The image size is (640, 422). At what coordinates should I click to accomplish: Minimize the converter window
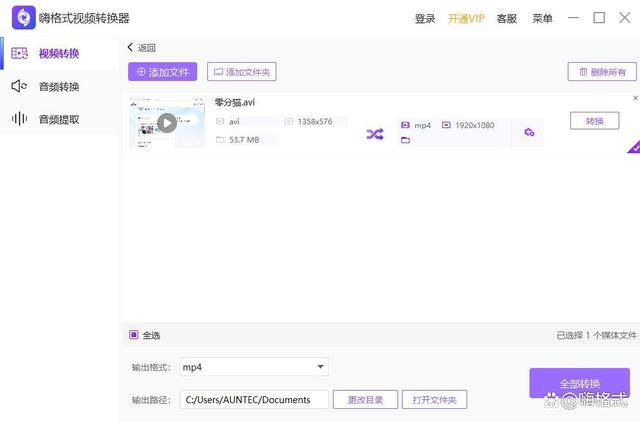[573, 18]
